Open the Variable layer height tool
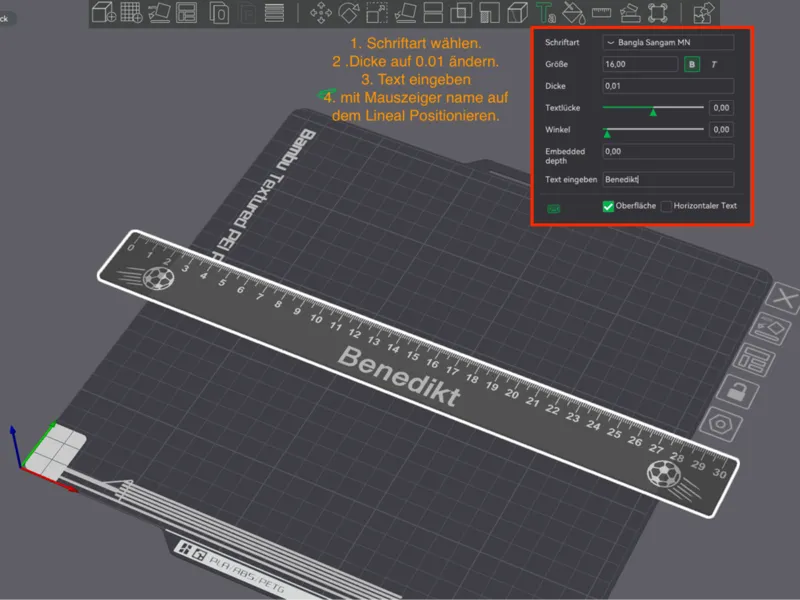Image resolution: width=800 pixels, height=600 pixels. pyautogui.click(x=274, y=13)
